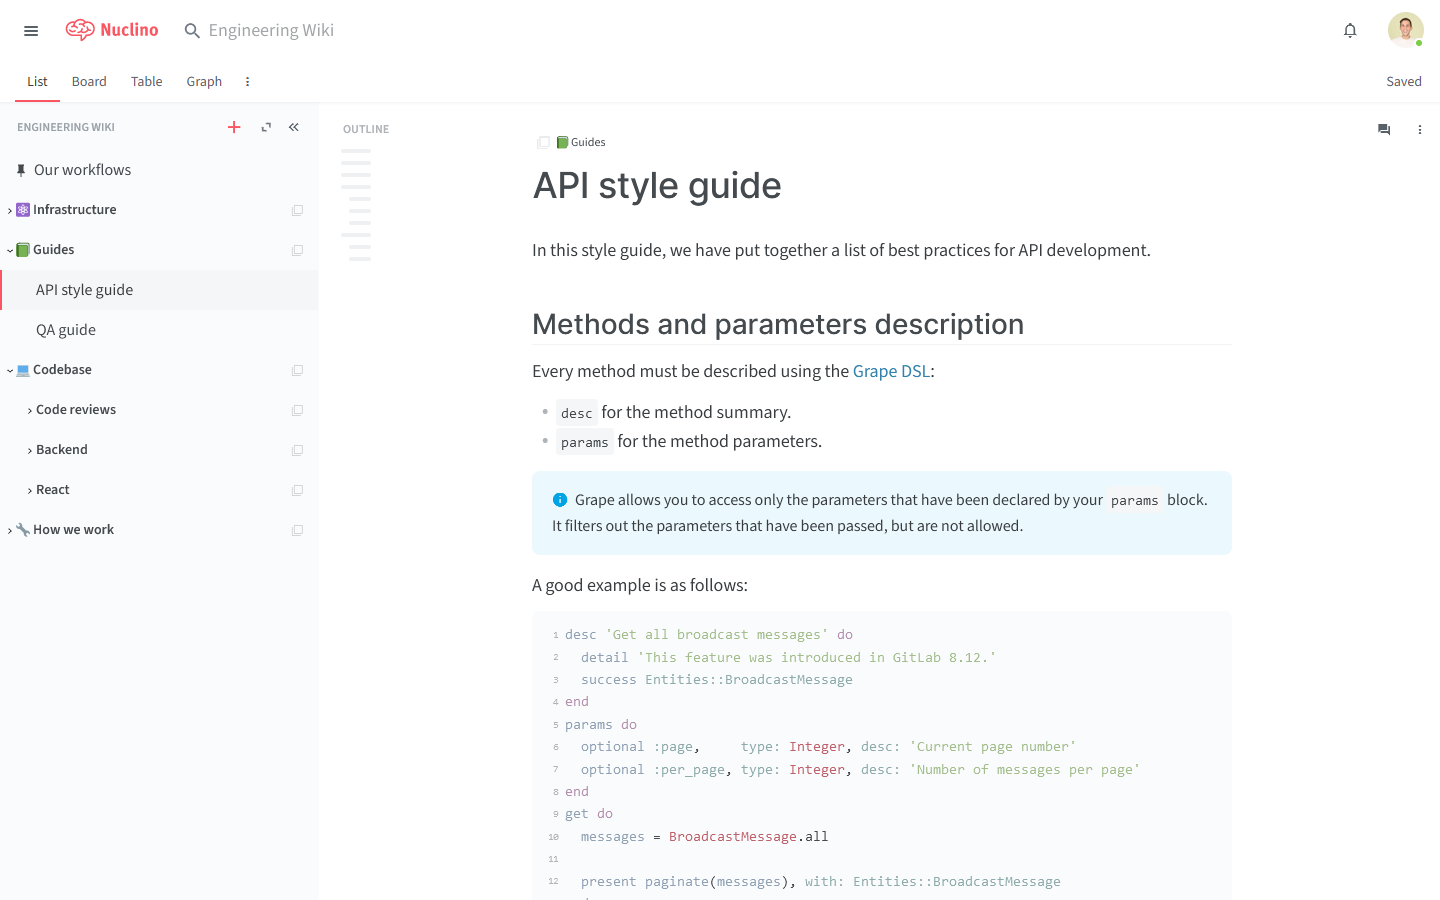Click the wrench icon by How we work
The width and height of the screenshot is (1440, 900).
(x=23, y=530)
